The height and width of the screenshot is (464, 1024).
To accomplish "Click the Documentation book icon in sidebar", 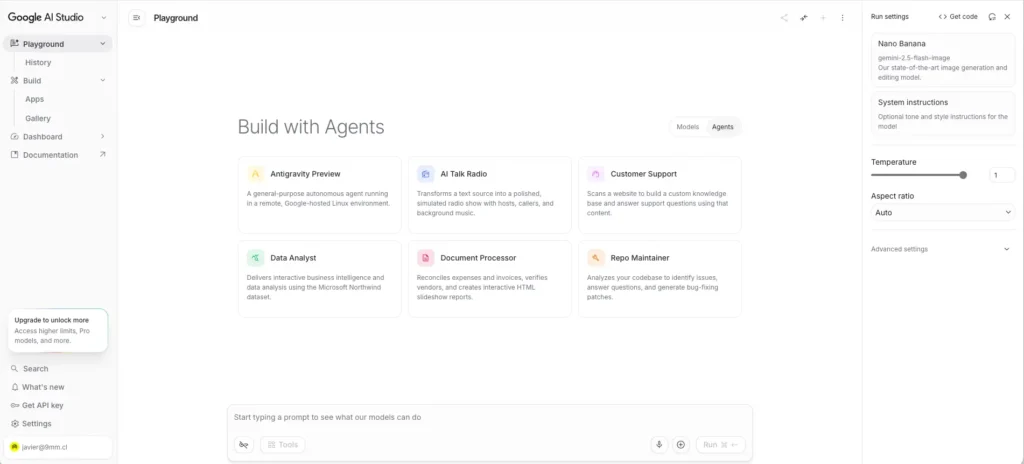I will [14, 155].
